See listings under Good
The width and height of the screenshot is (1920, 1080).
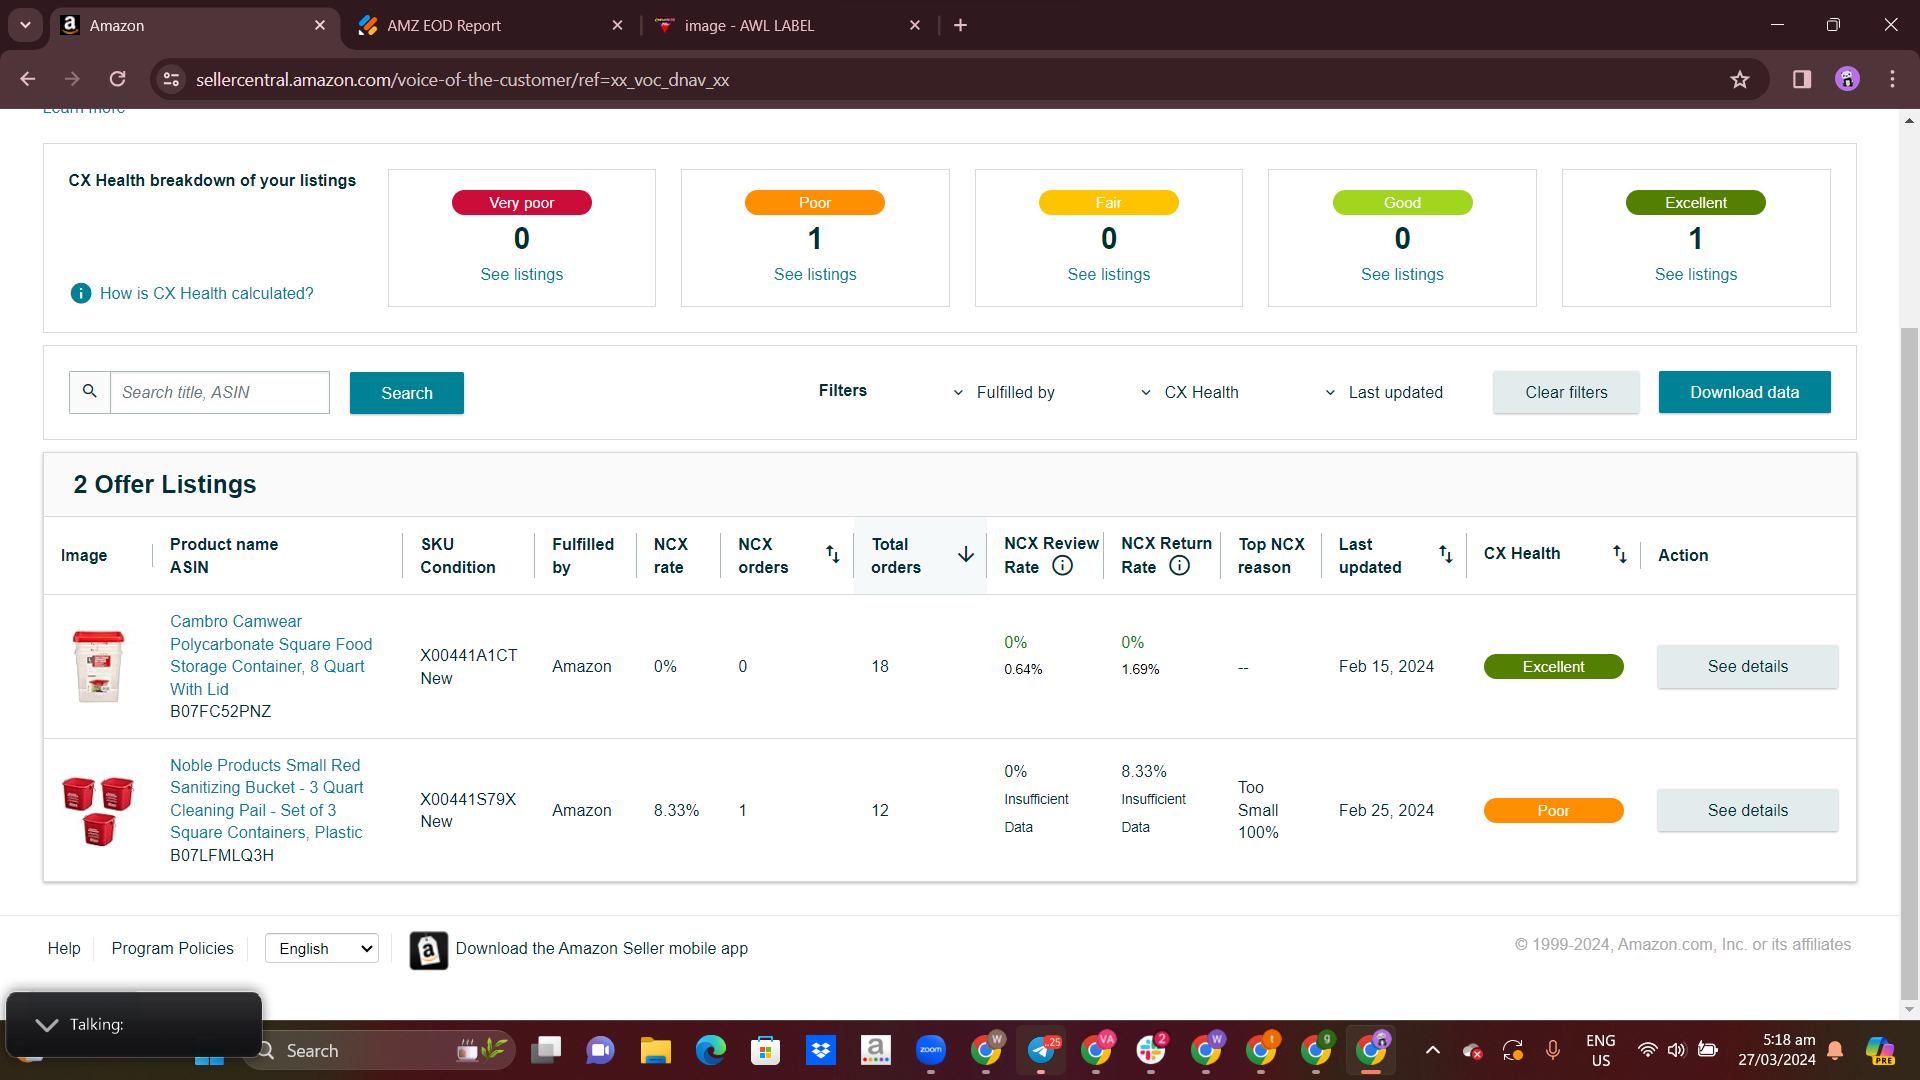pos(1402,274)
